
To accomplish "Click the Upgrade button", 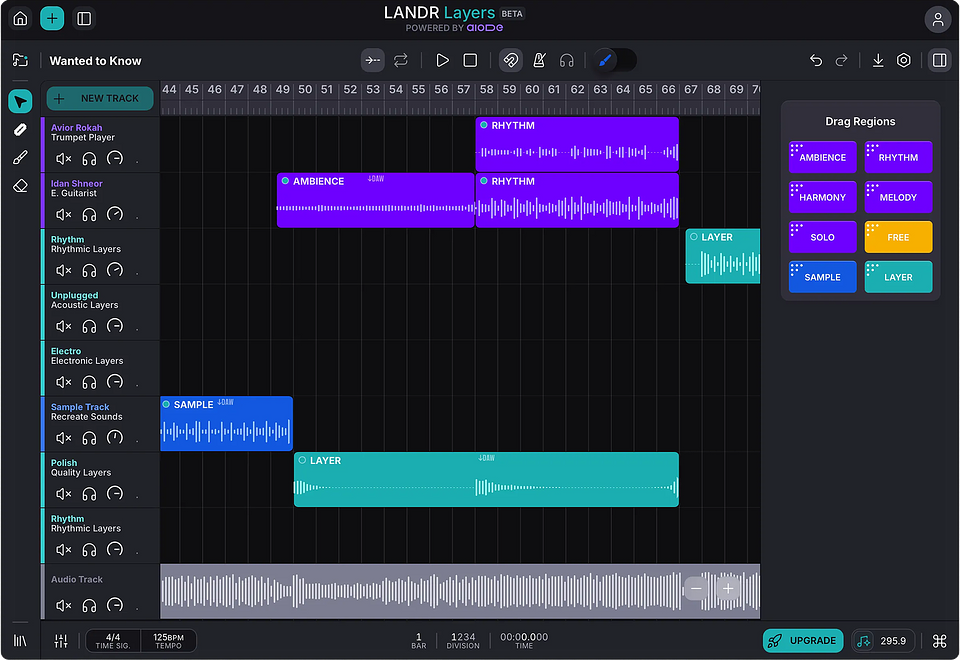I will 803,641.
